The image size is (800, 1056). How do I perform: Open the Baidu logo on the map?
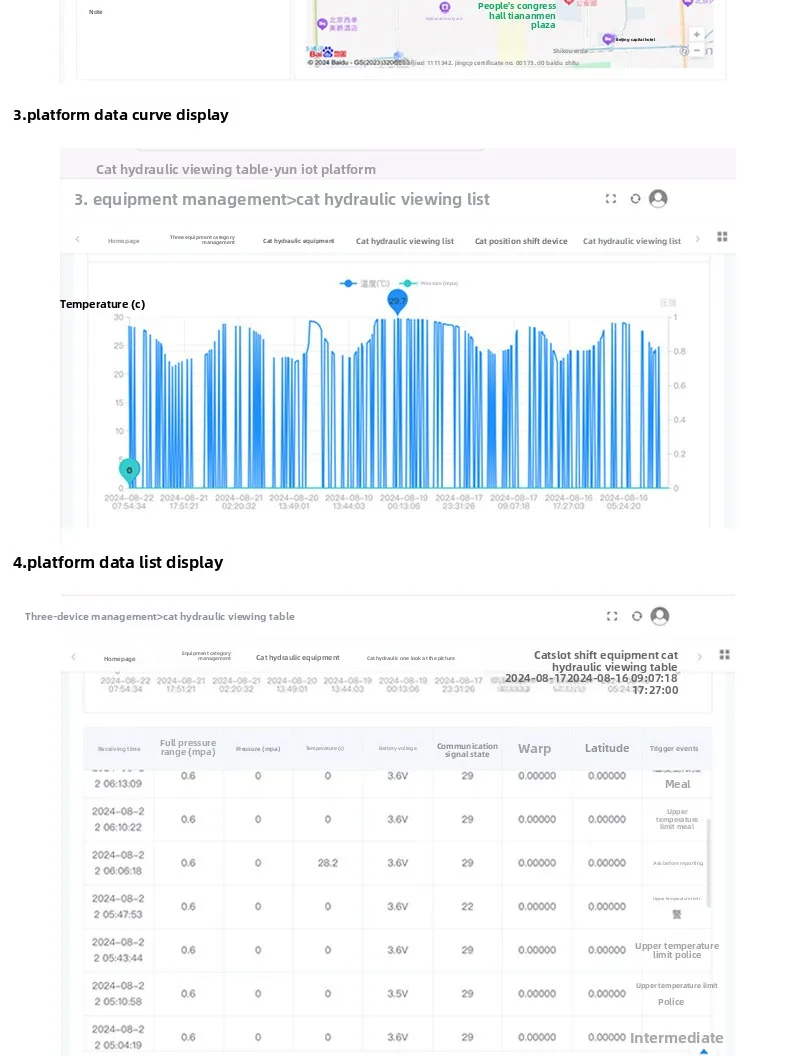click(327, 53)
